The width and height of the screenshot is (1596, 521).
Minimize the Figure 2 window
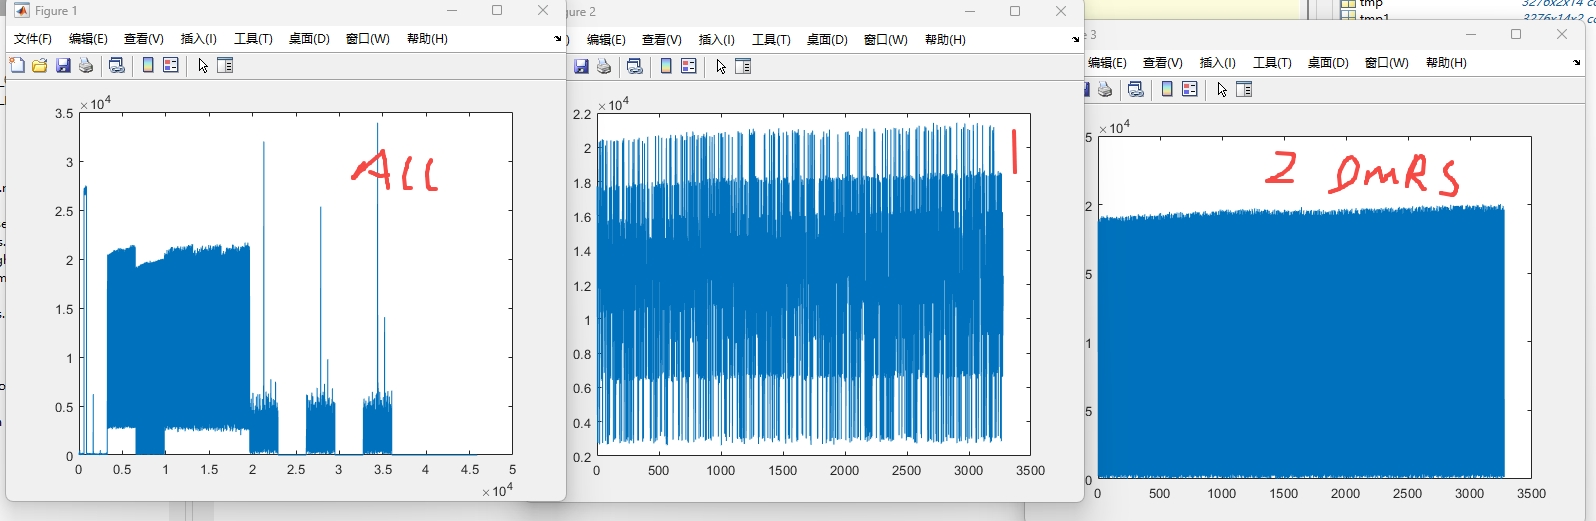(969, 12)
